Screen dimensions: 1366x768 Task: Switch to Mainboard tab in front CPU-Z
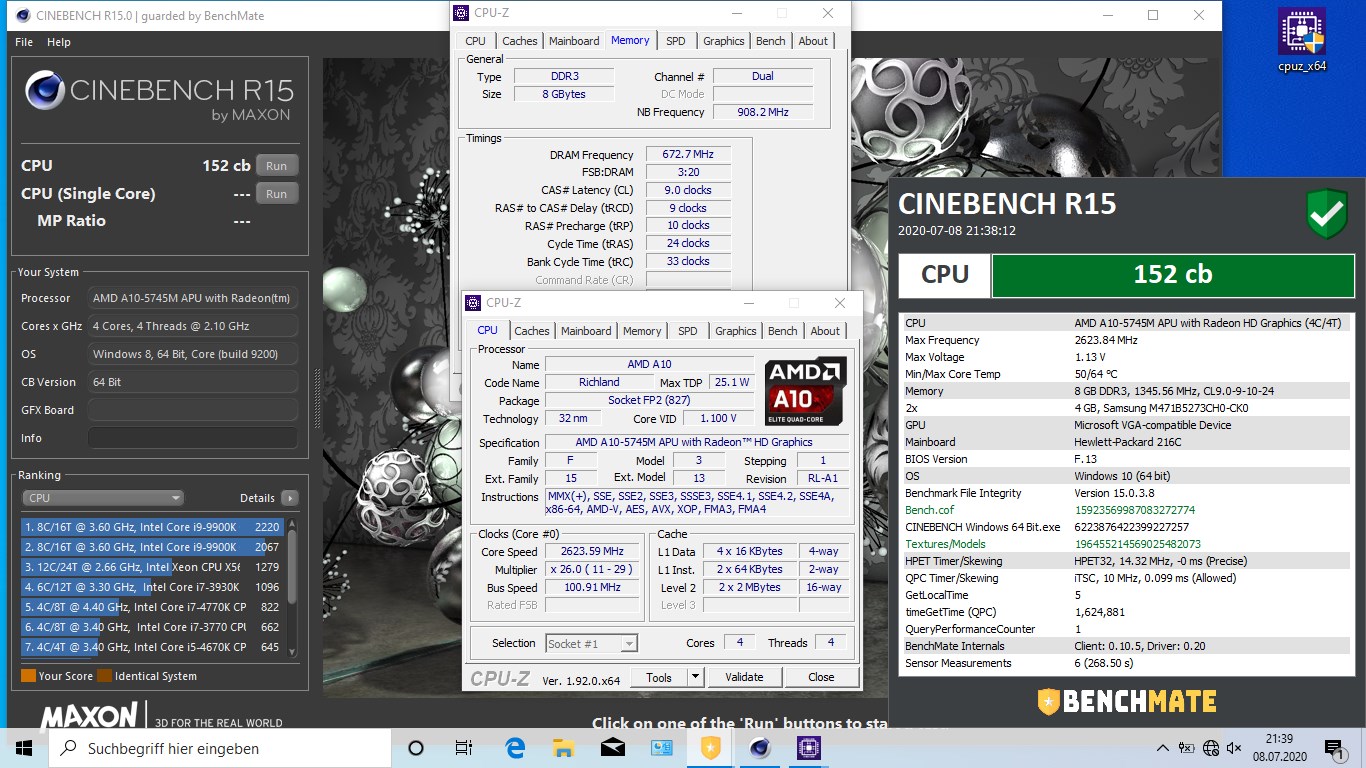(x=586, y=331)
